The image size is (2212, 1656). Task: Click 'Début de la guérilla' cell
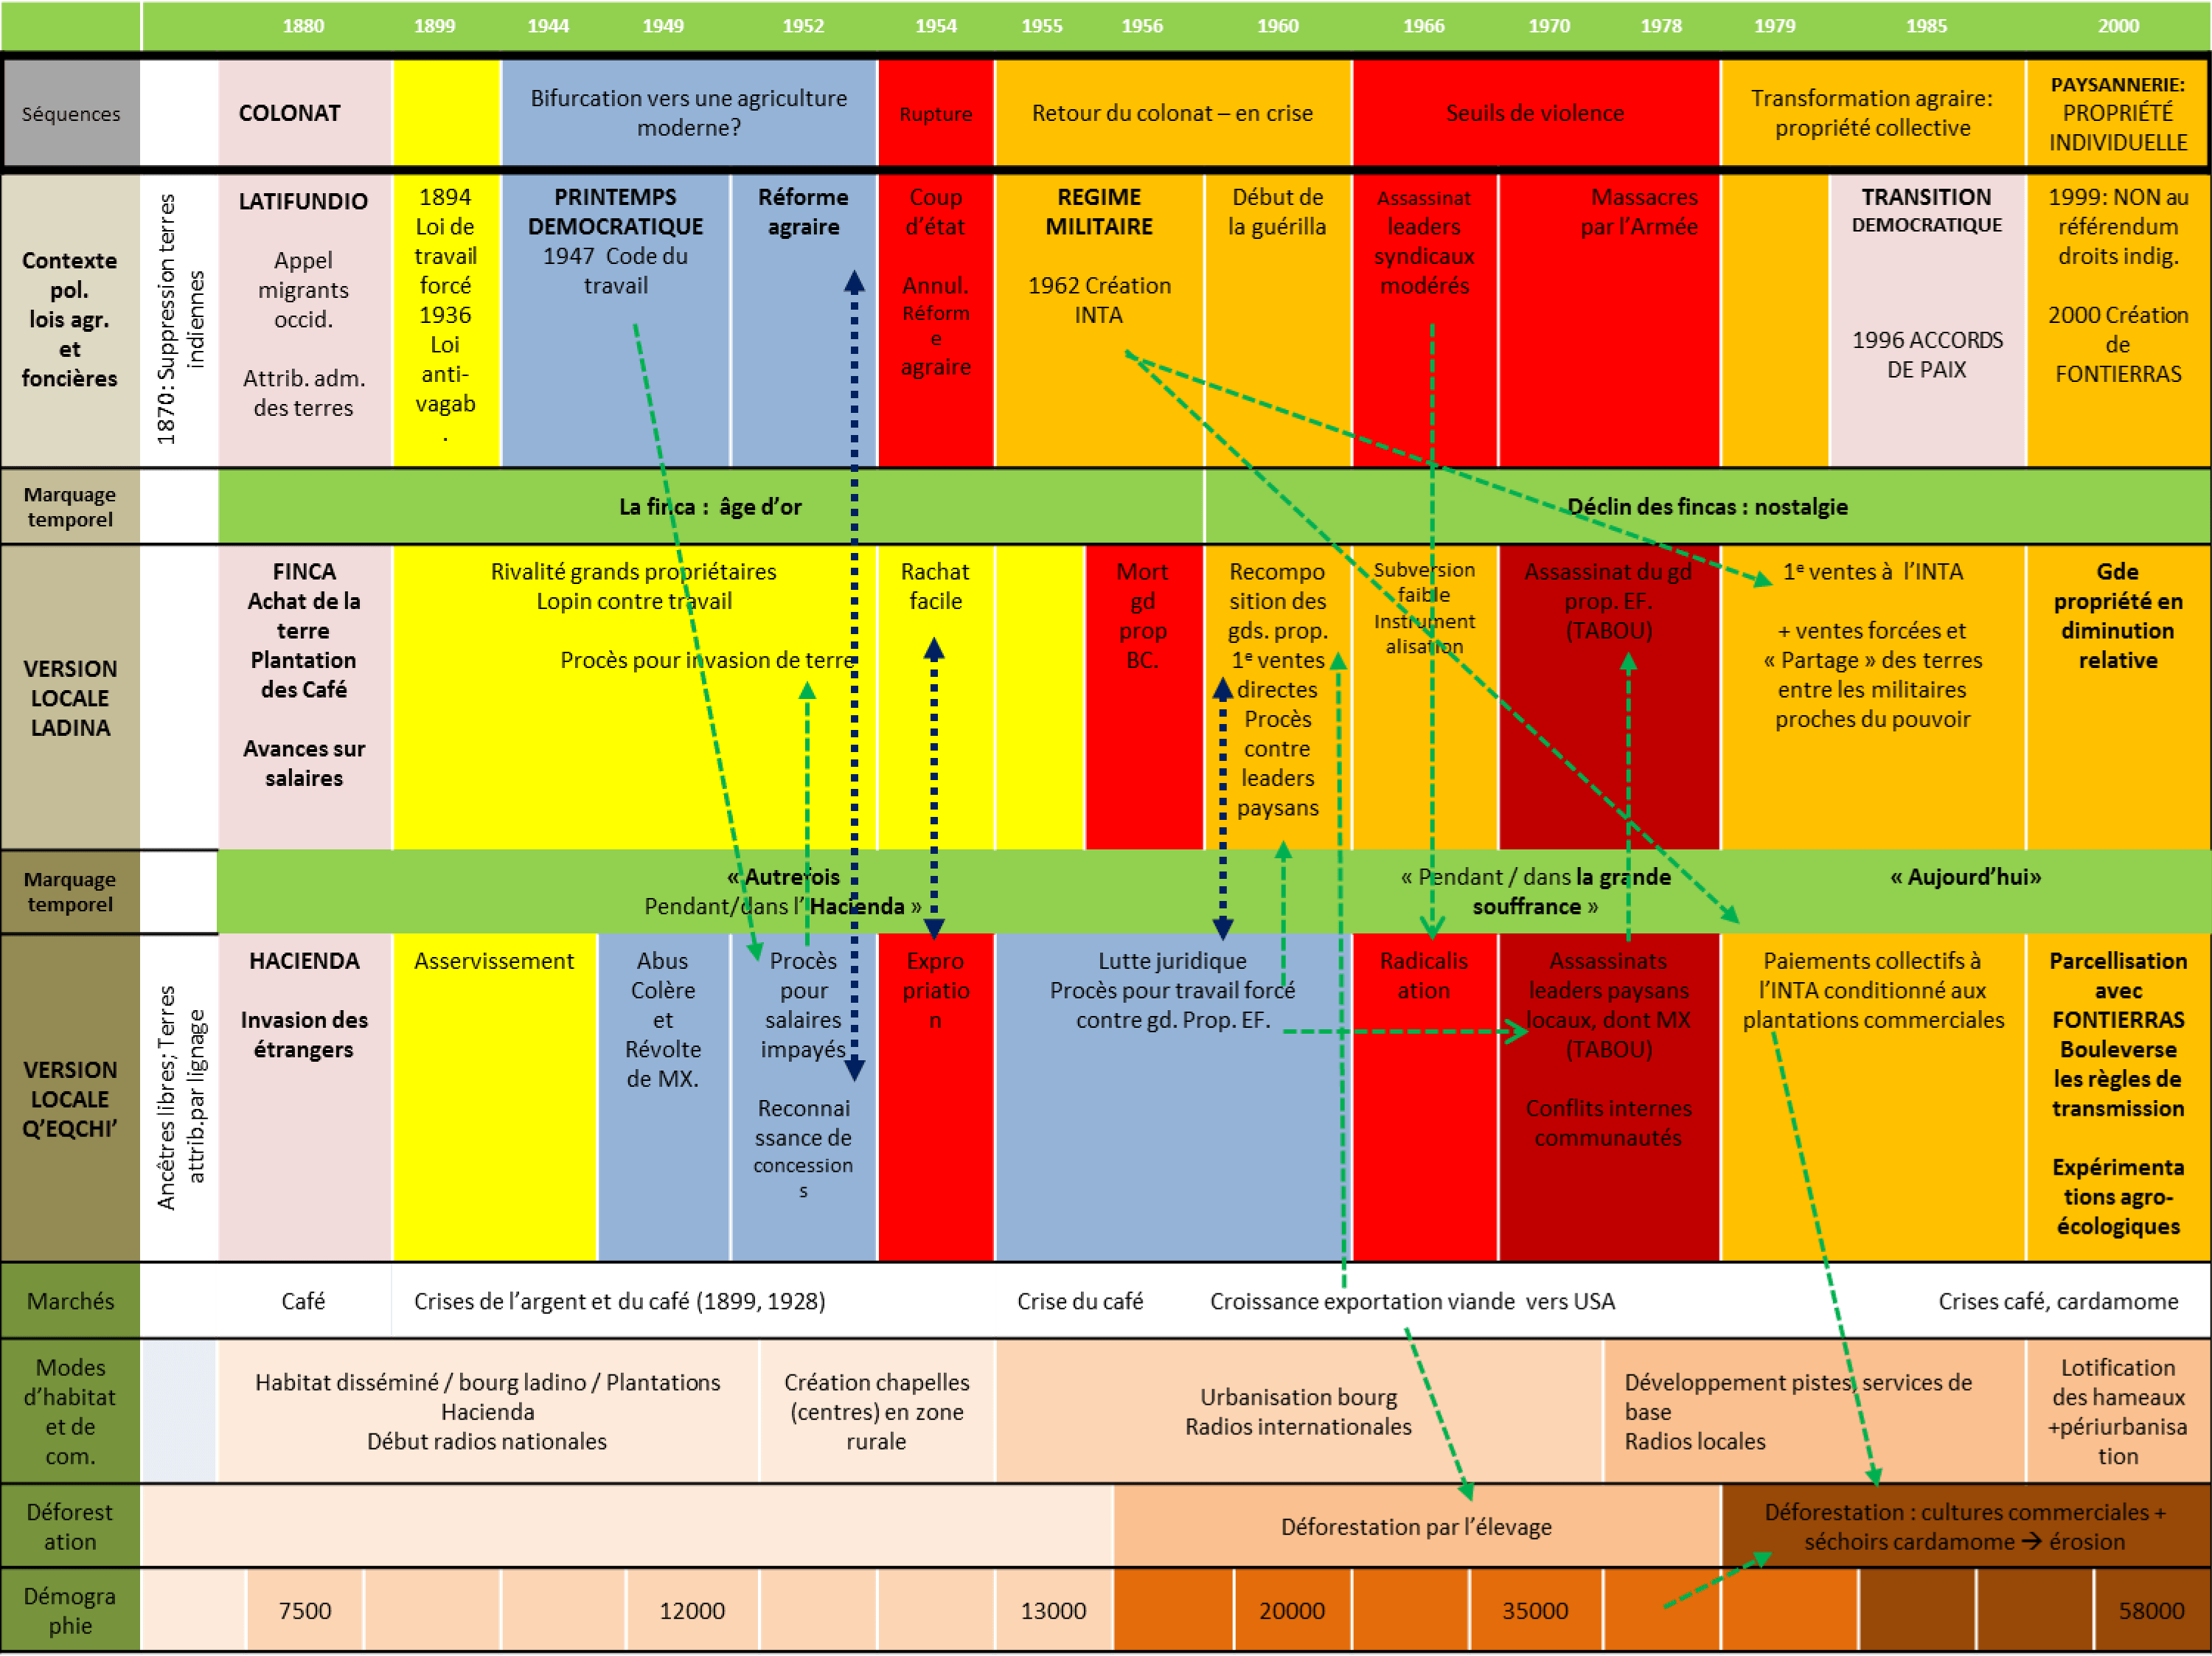click(1278, 320)
